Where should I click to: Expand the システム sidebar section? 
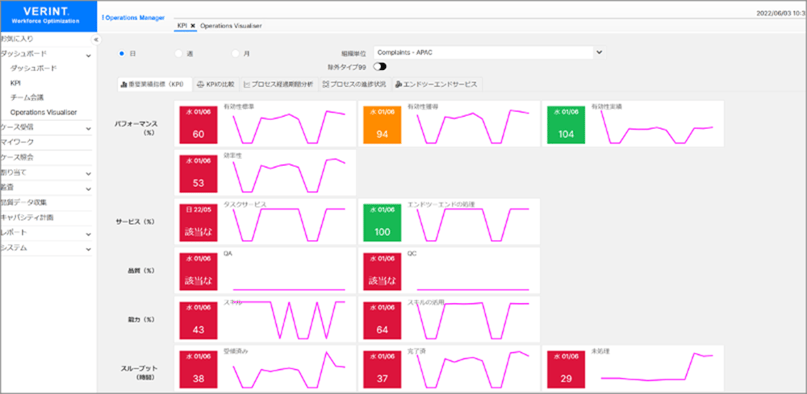click(x=89, y=248)
